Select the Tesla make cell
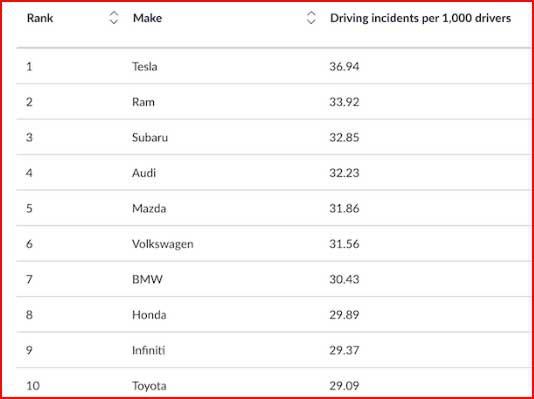This screenshot has width=534, height=399. (145, 66)
